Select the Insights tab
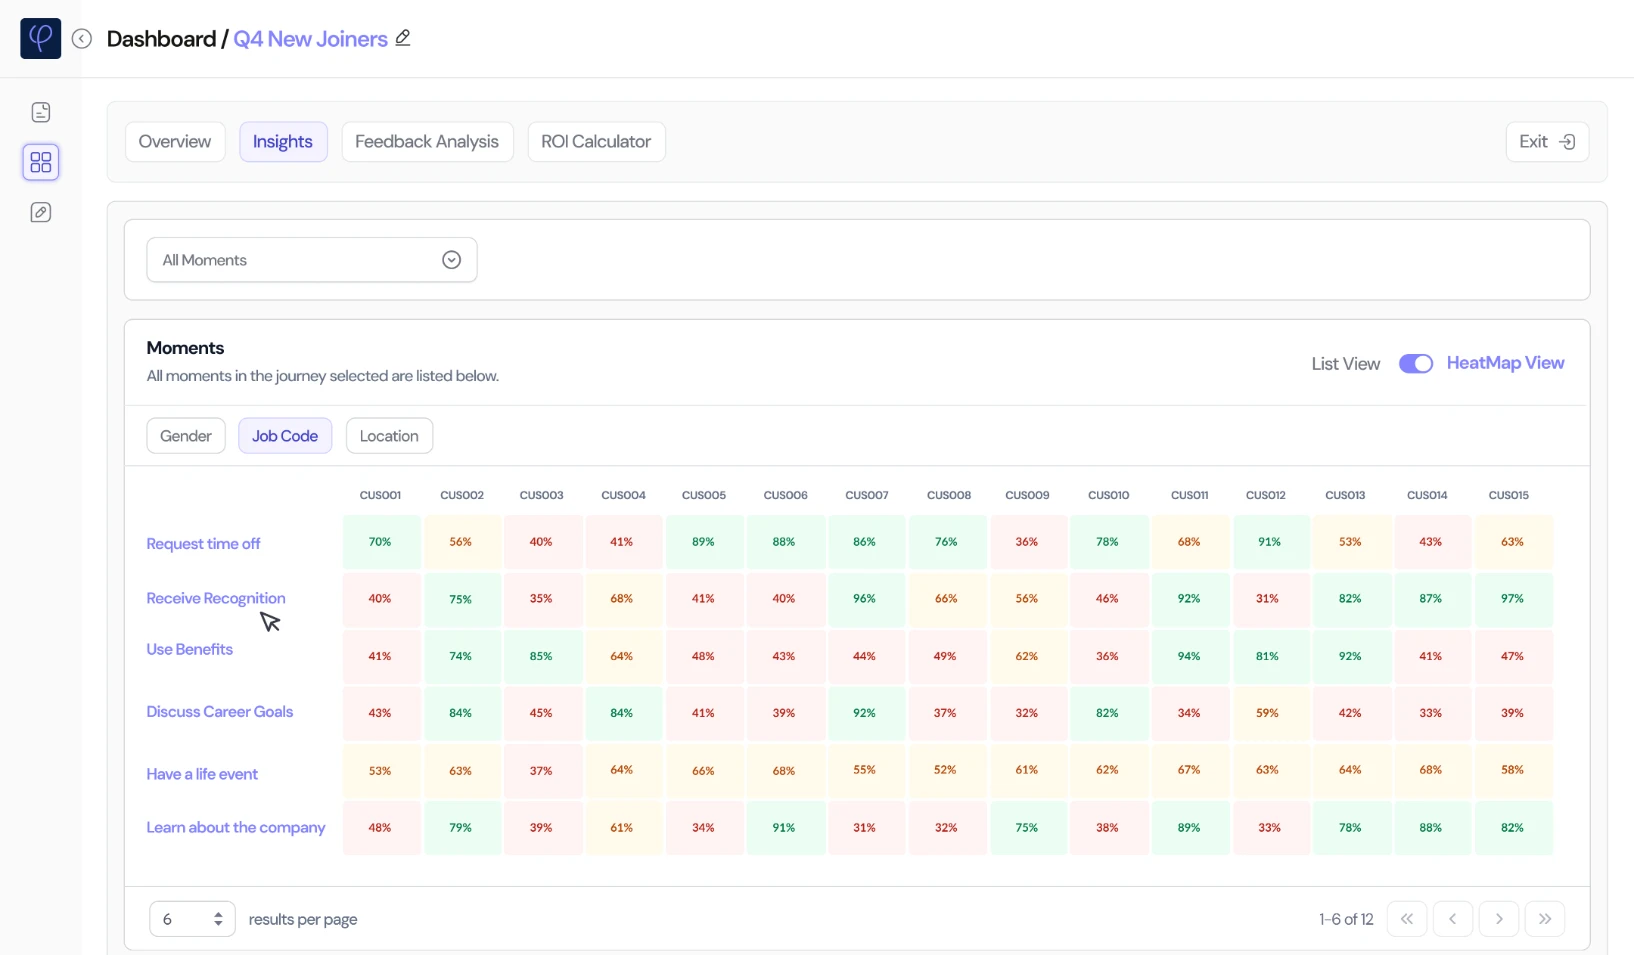Viewport: 1634px width, 955px height. [283, 142]
